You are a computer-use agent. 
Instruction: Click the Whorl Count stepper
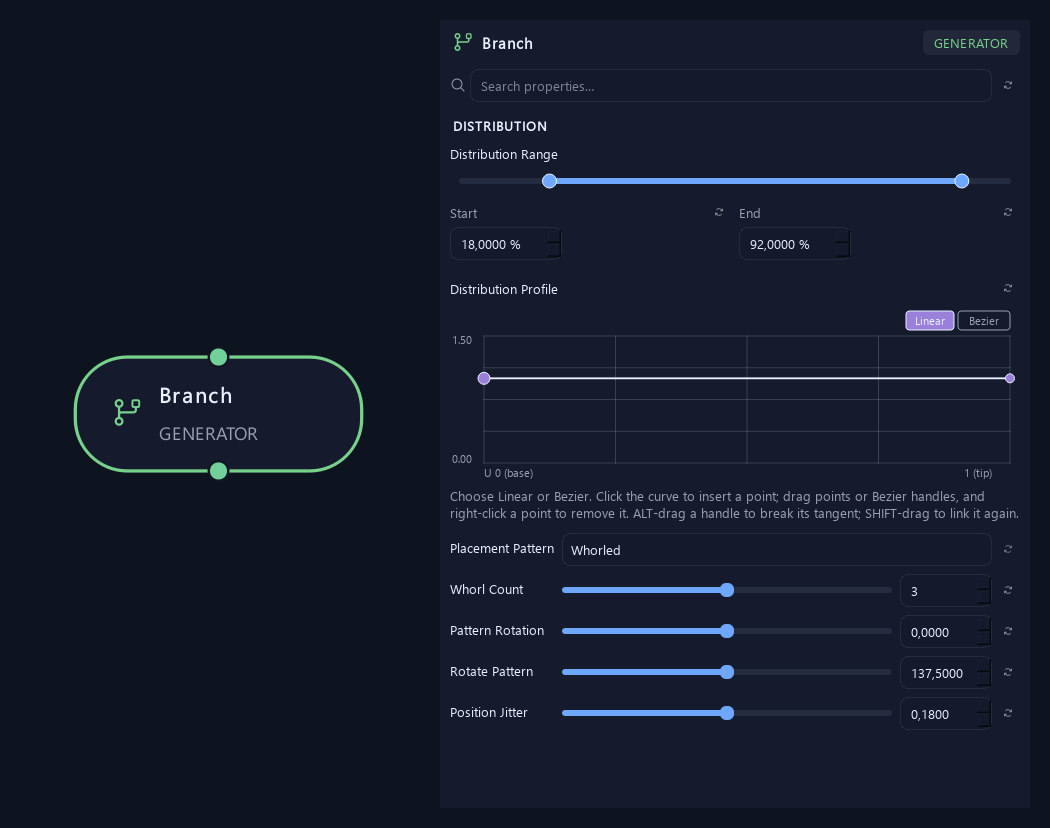[x=984, y=591]
